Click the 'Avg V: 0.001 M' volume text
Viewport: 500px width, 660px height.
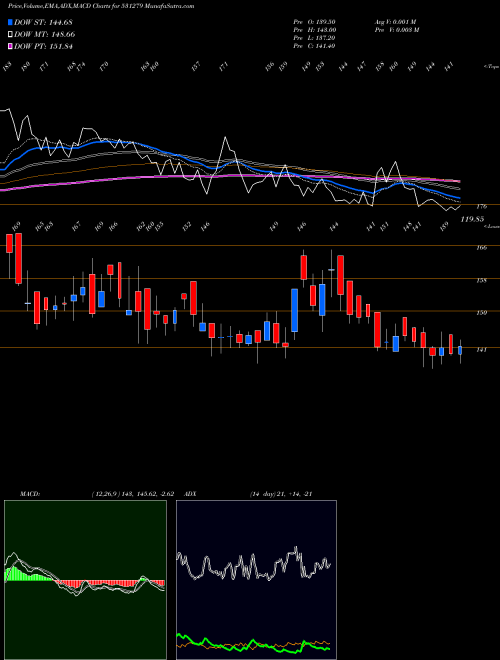(395, 22)
